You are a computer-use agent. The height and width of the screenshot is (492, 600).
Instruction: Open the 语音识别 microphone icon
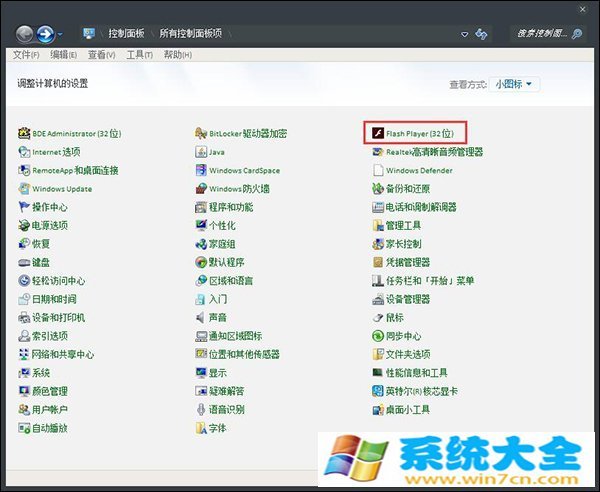tap(201, 409)
